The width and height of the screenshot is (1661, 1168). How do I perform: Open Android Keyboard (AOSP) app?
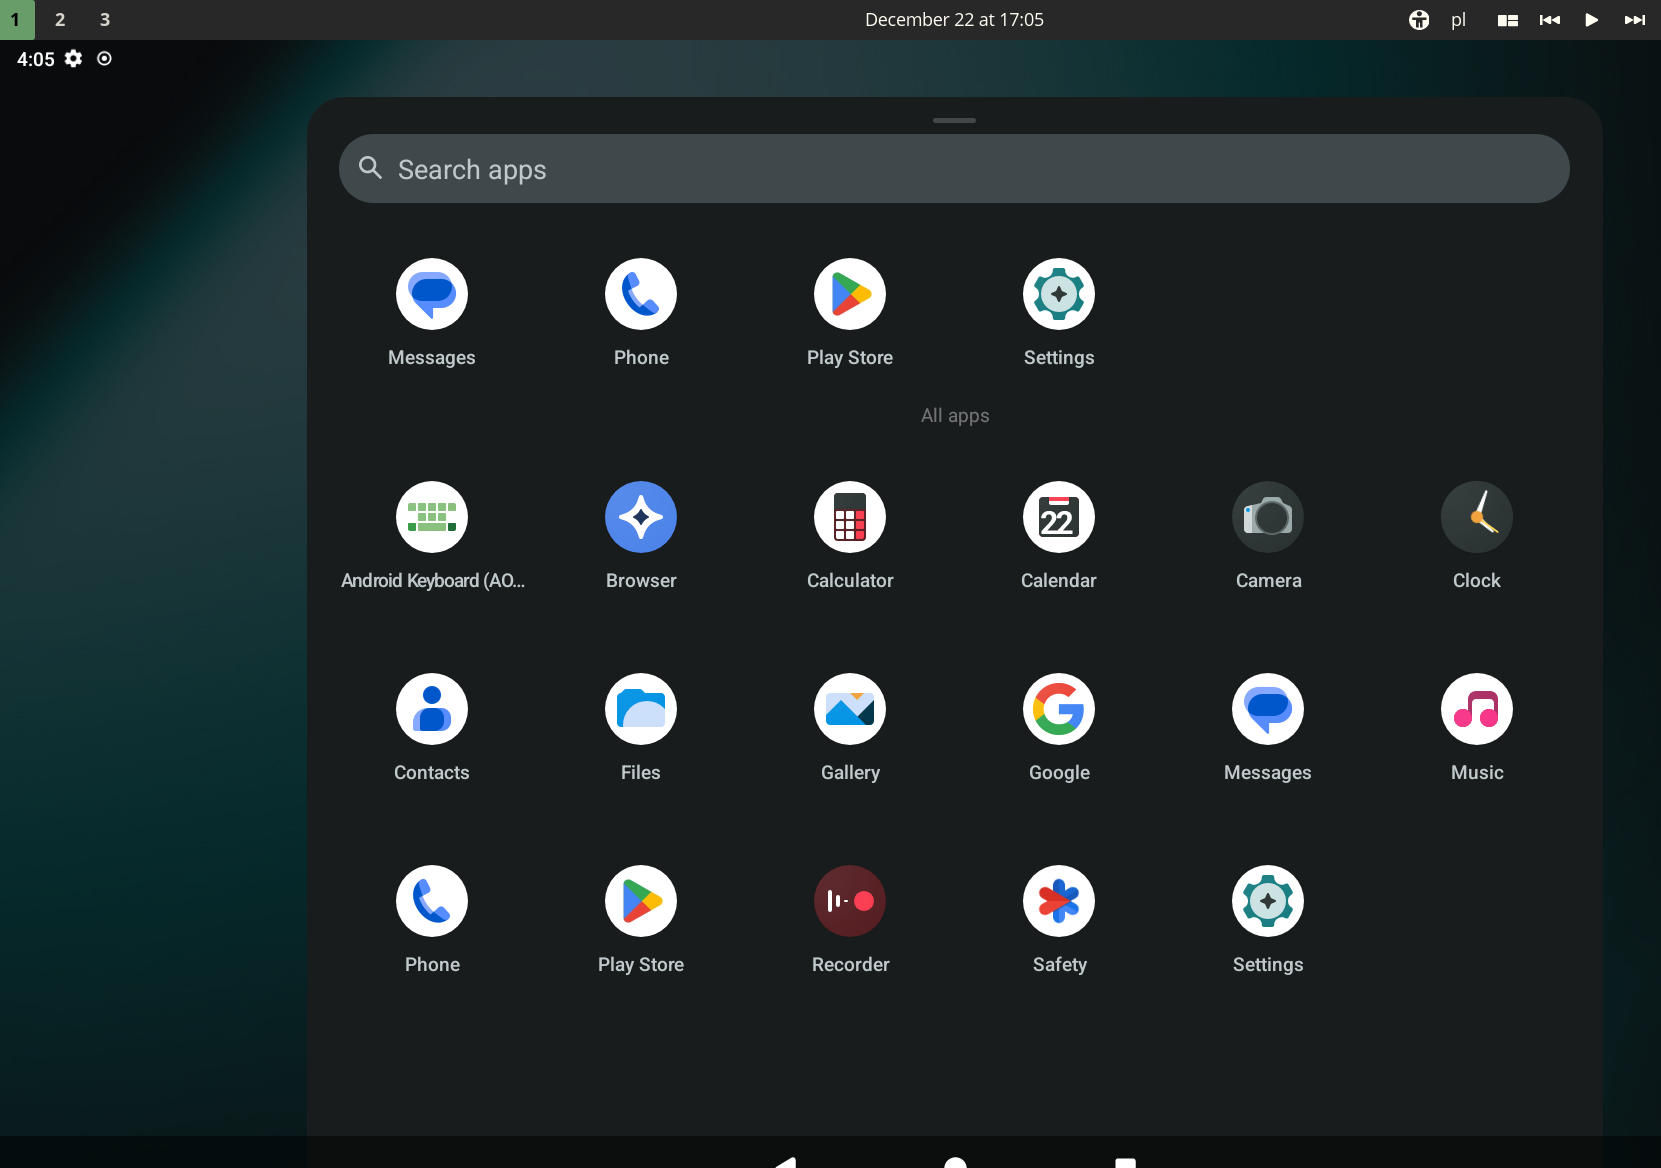point(431,518)
